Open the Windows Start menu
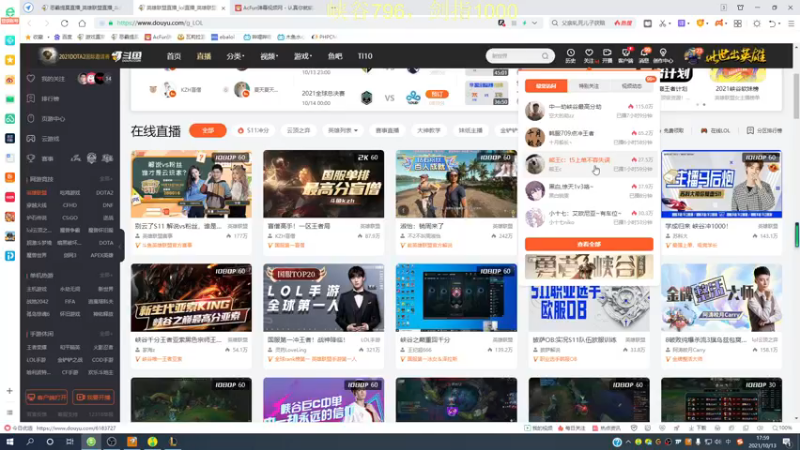This screenshot has width=800, height=450. click(x=10, y=442)
